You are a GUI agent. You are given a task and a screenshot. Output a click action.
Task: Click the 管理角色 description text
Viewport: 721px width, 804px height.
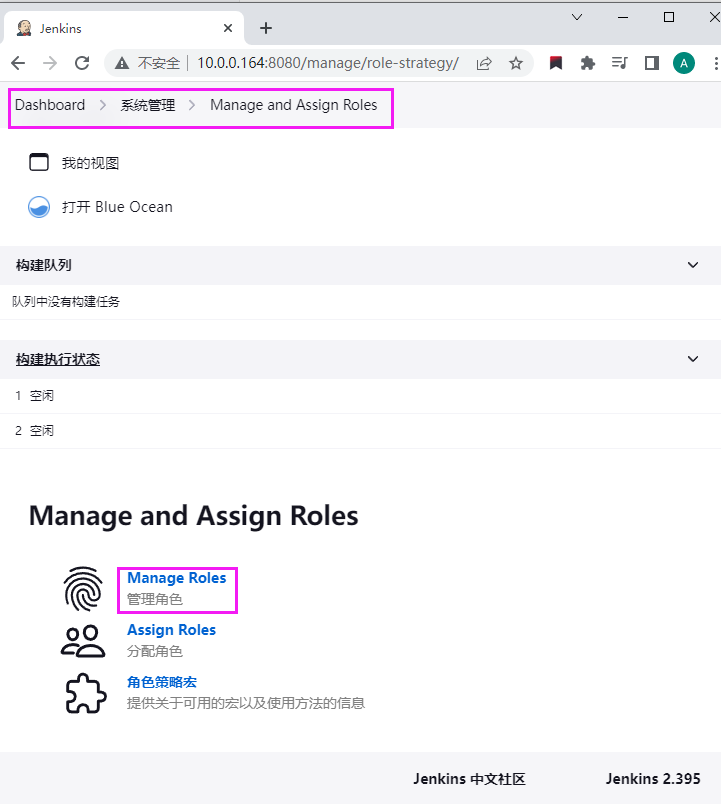point(154,599)
